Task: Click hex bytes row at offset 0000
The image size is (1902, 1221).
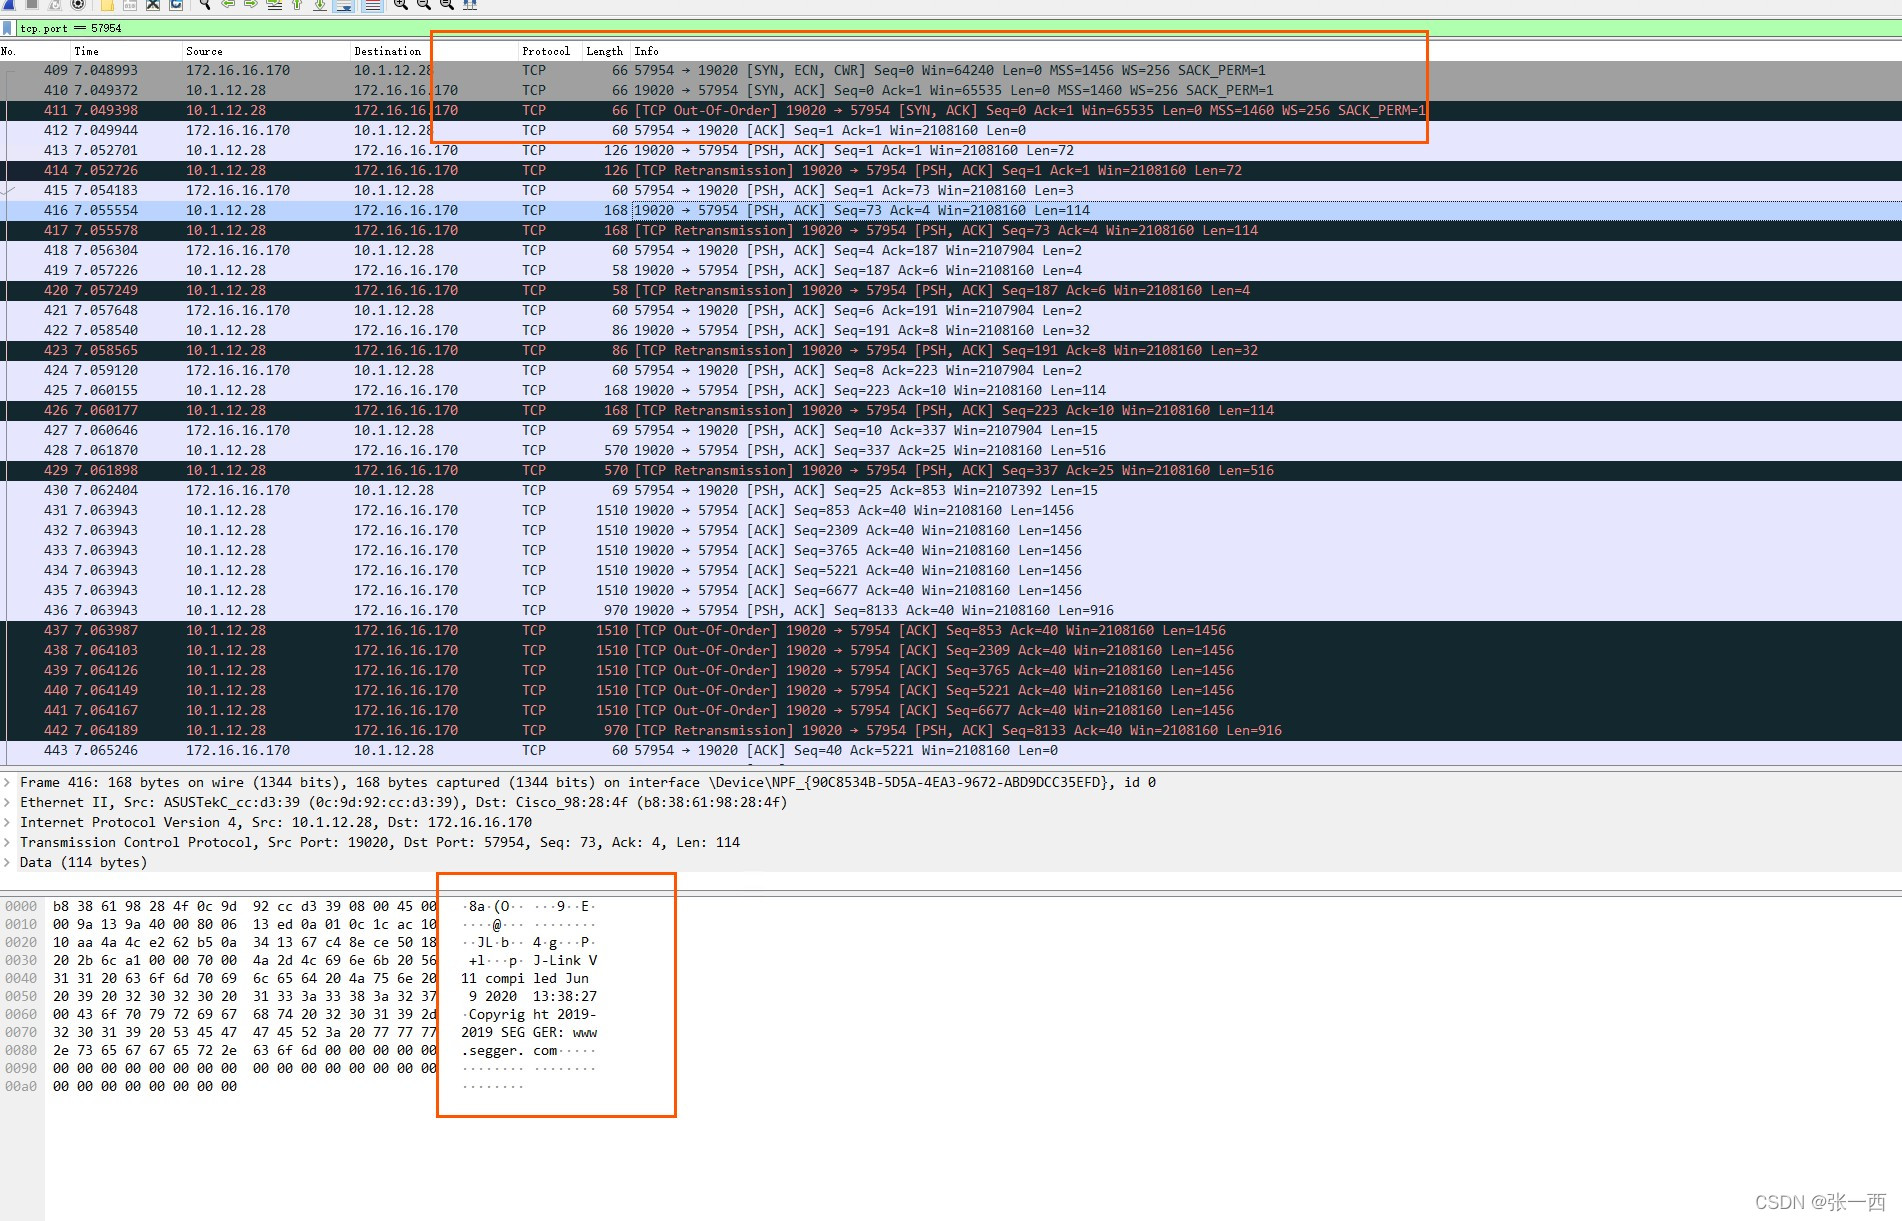Action: point(245,906)
